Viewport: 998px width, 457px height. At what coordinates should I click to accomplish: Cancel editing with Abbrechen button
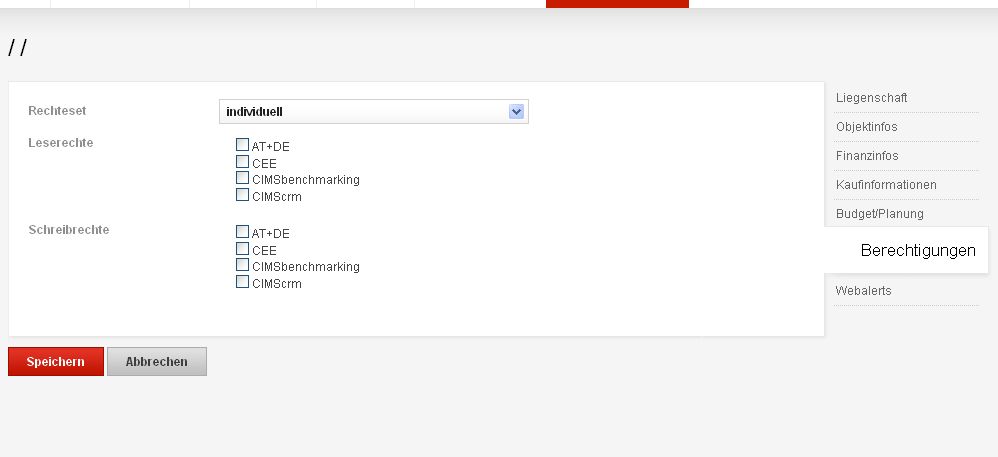coord(157,362)
